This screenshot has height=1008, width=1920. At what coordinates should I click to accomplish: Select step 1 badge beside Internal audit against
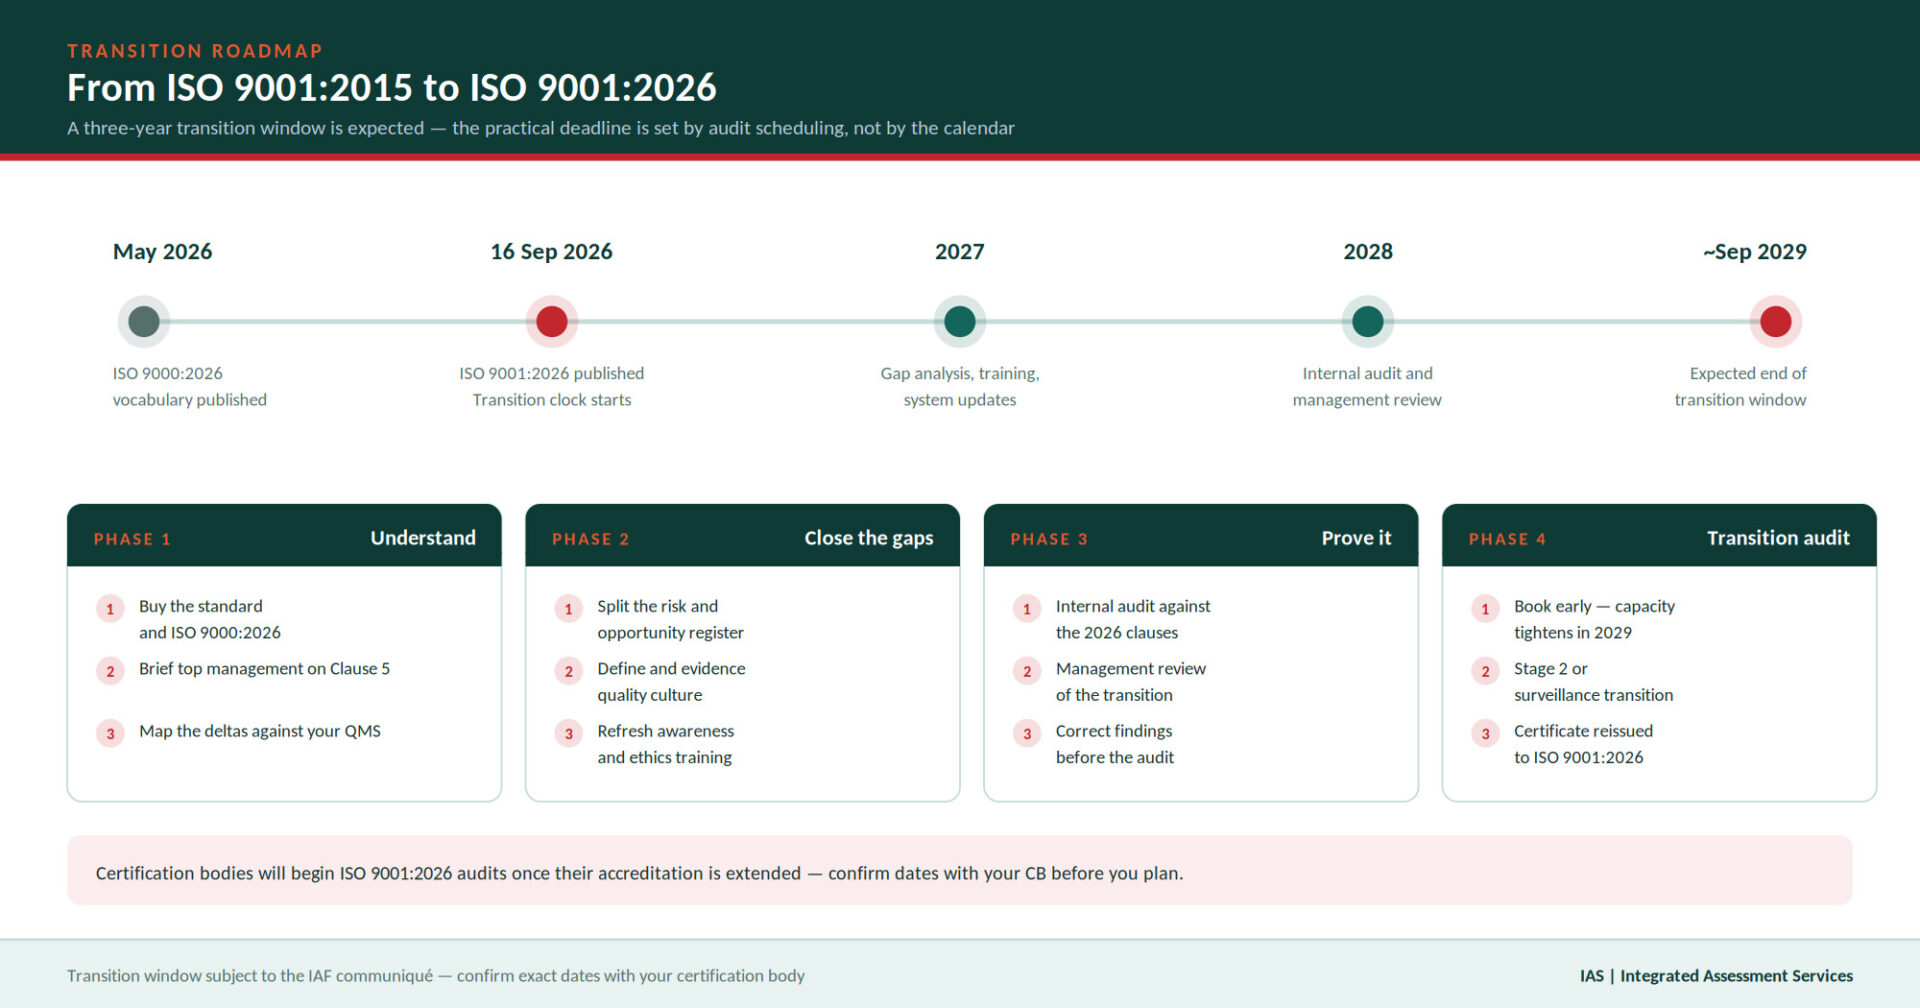pos(1027,608)
